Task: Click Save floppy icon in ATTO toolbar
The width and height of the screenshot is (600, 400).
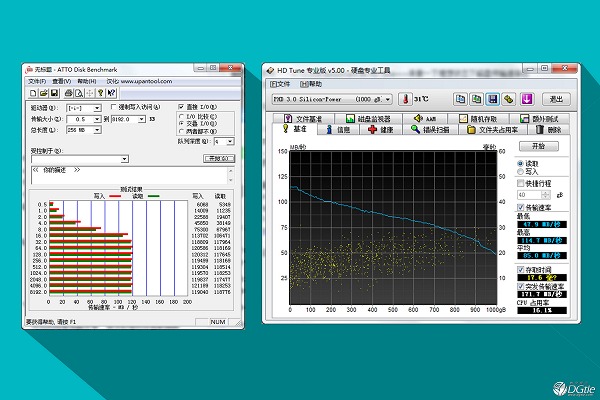Action: click(x=54, y=93)
